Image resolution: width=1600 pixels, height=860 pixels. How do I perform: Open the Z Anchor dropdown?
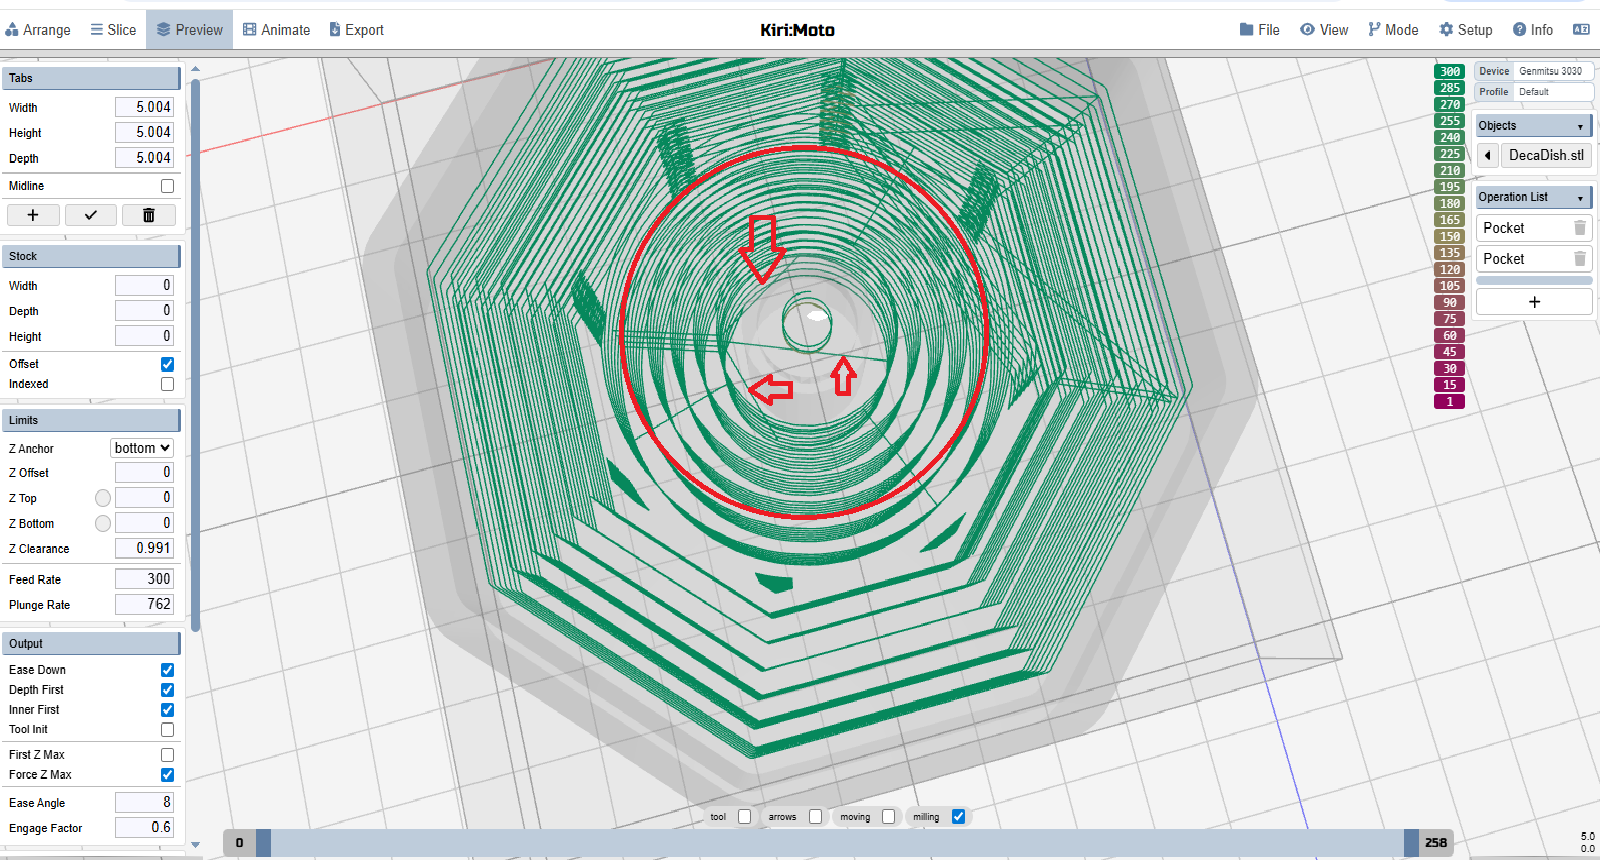pyautogui.click(x=142, y=448)
